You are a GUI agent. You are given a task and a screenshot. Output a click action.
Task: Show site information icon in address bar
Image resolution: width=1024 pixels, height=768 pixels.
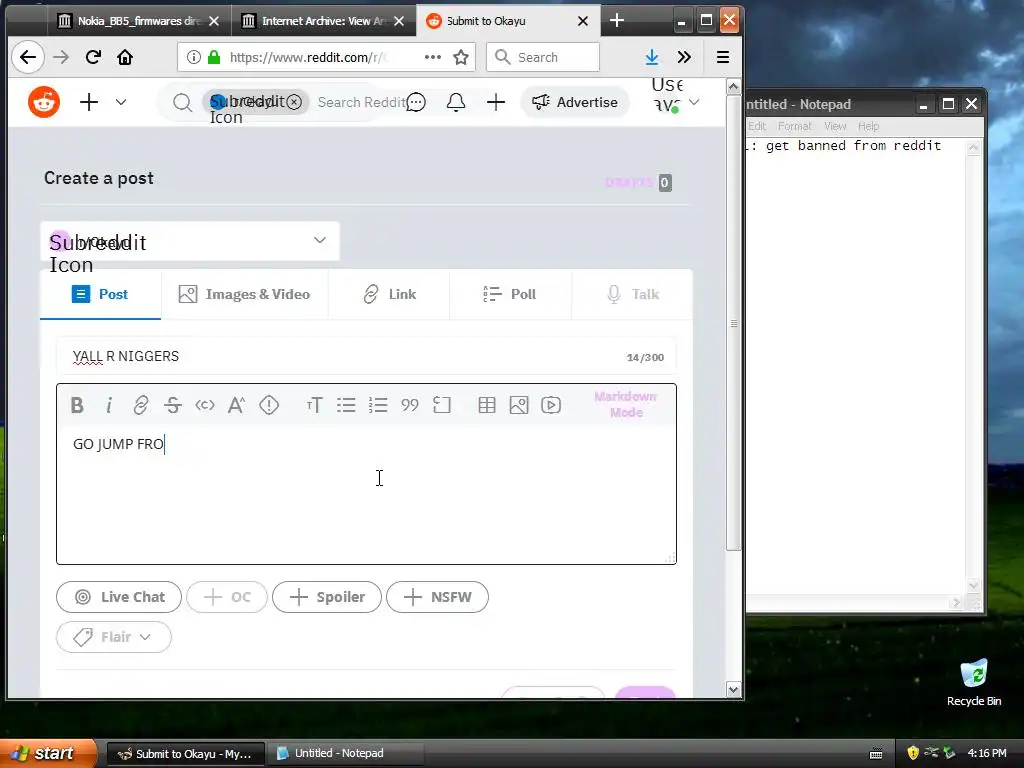pos(193,57)
